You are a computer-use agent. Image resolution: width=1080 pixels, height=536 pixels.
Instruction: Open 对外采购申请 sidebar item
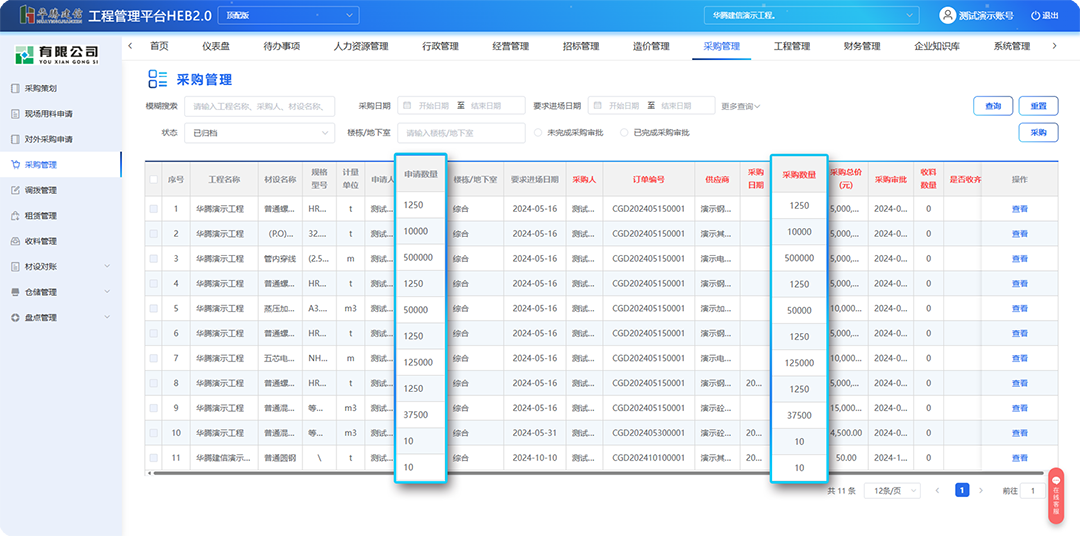click(x=50, y=139)
